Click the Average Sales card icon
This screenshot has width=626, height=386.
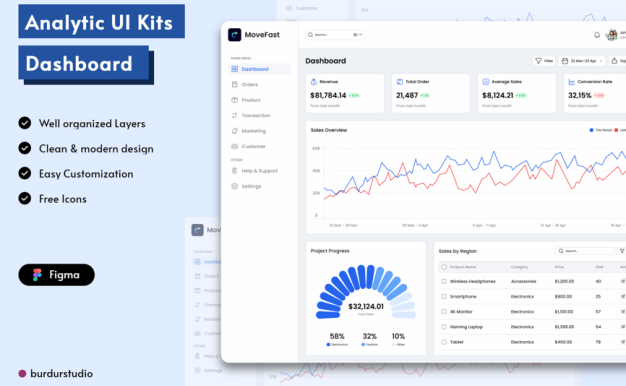(485, 81)
